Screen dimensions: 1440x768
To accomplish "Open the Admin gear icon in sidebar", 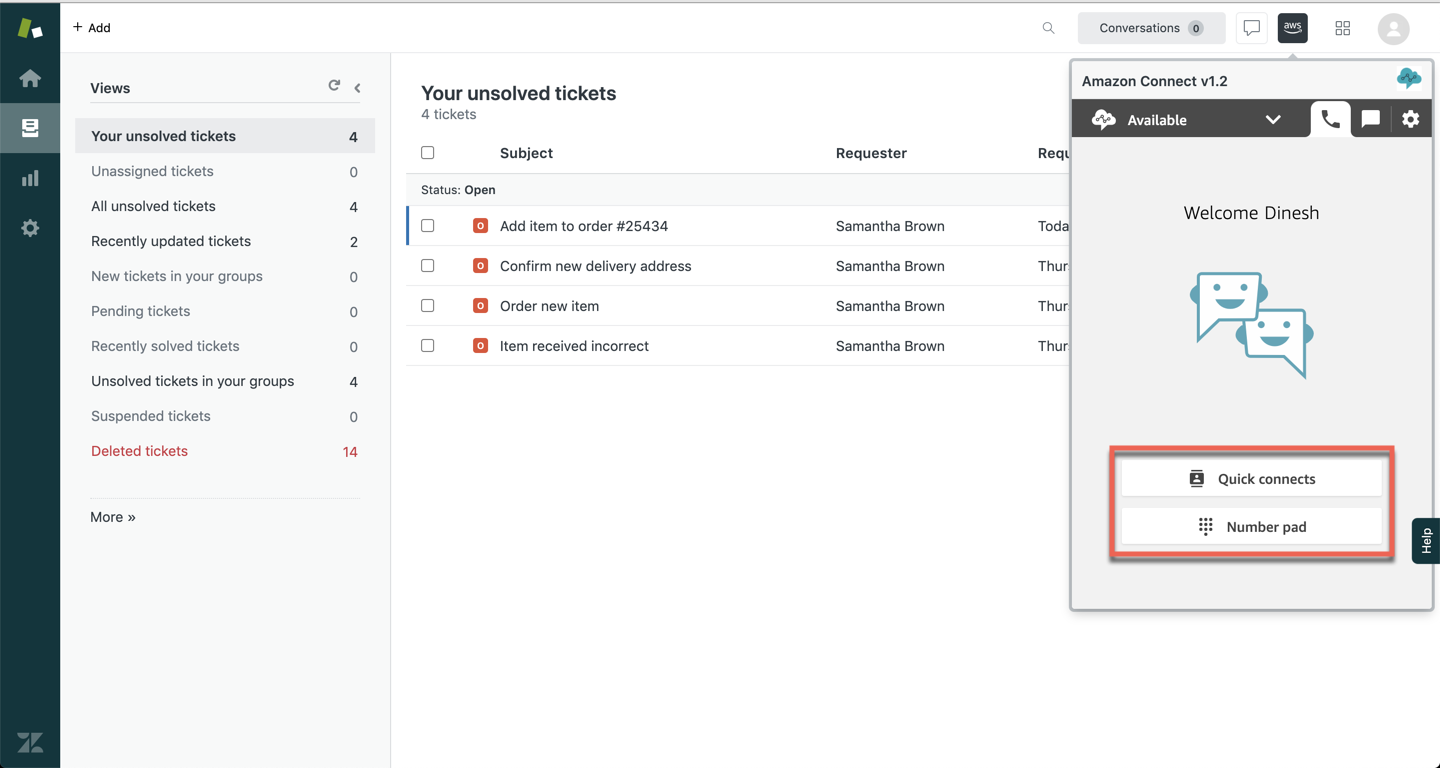I will [30, 228].
